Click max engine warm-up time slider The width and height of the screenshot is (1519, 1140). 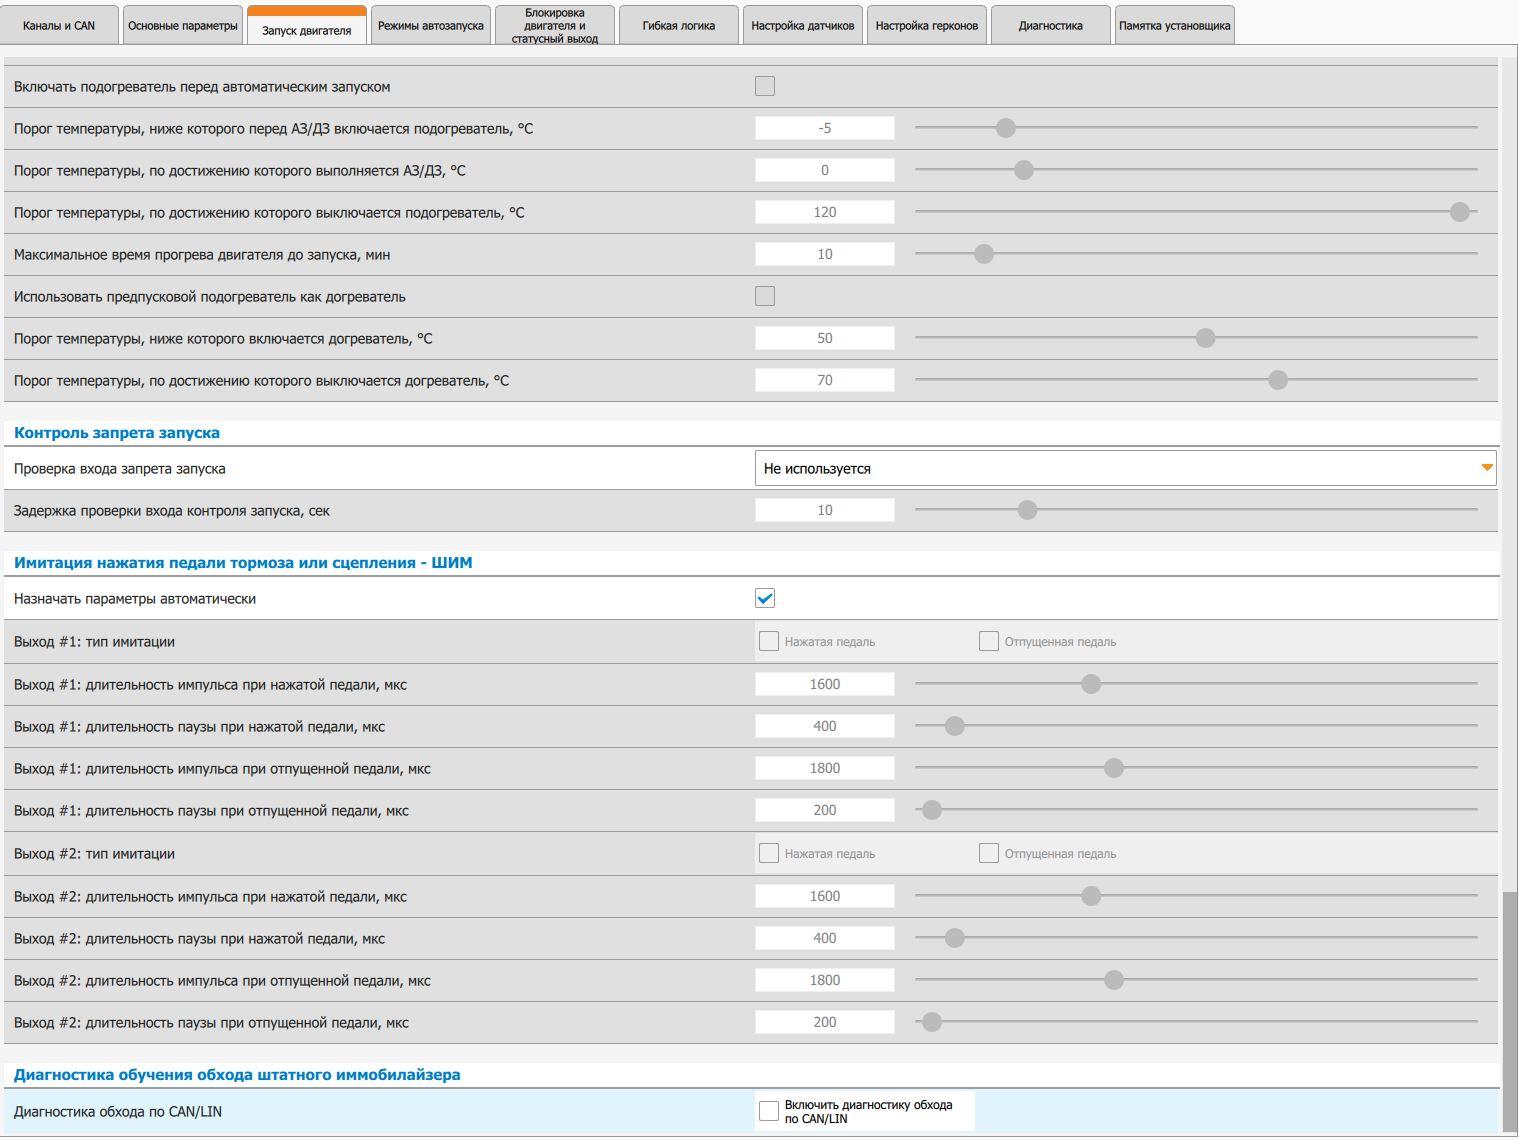[1196, 254]
